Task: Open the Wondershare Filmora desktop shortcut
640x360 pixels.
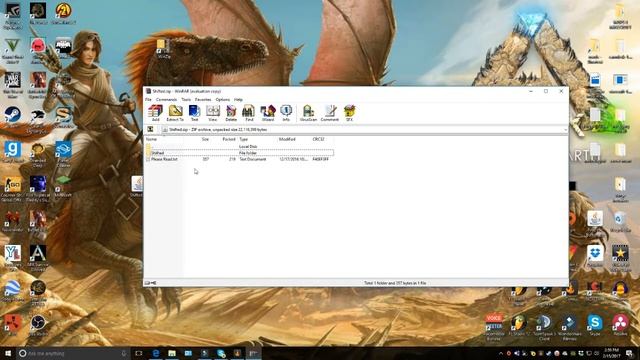Action: click(569, 327)
